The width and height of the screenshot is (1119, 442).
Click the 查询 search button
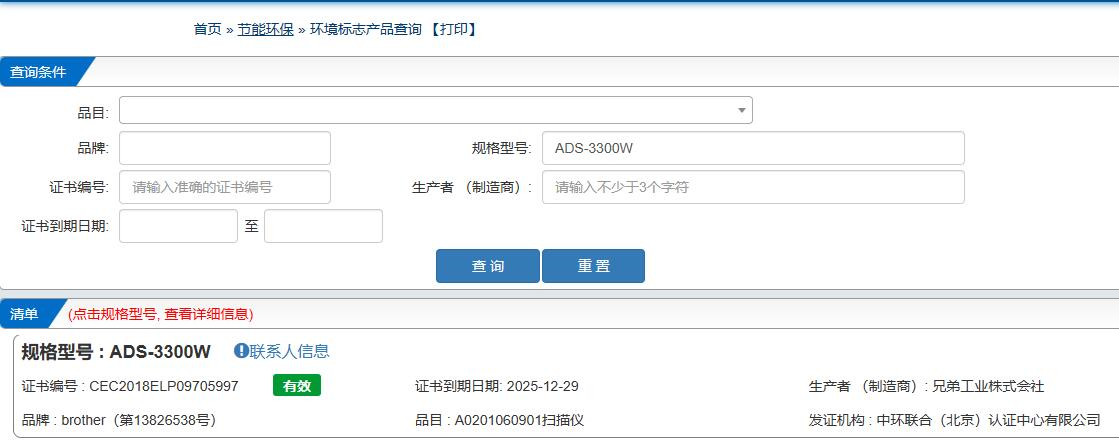(x=488, y=266)
